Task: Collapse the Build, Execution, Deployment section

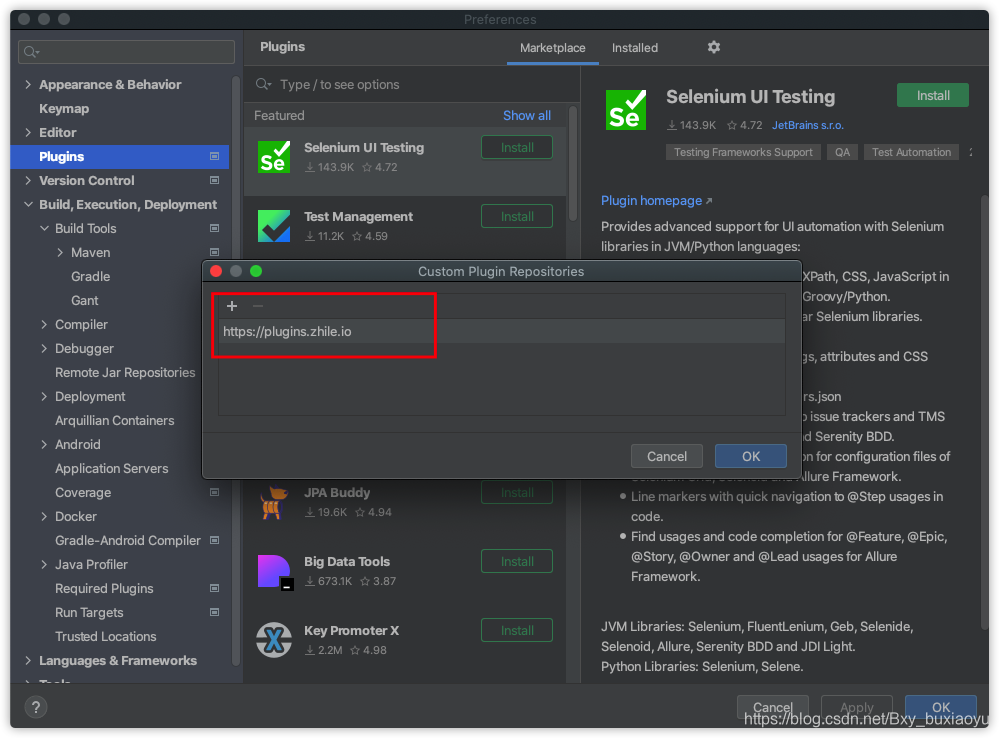Action: pyautogui.click(x=27, y=204)
